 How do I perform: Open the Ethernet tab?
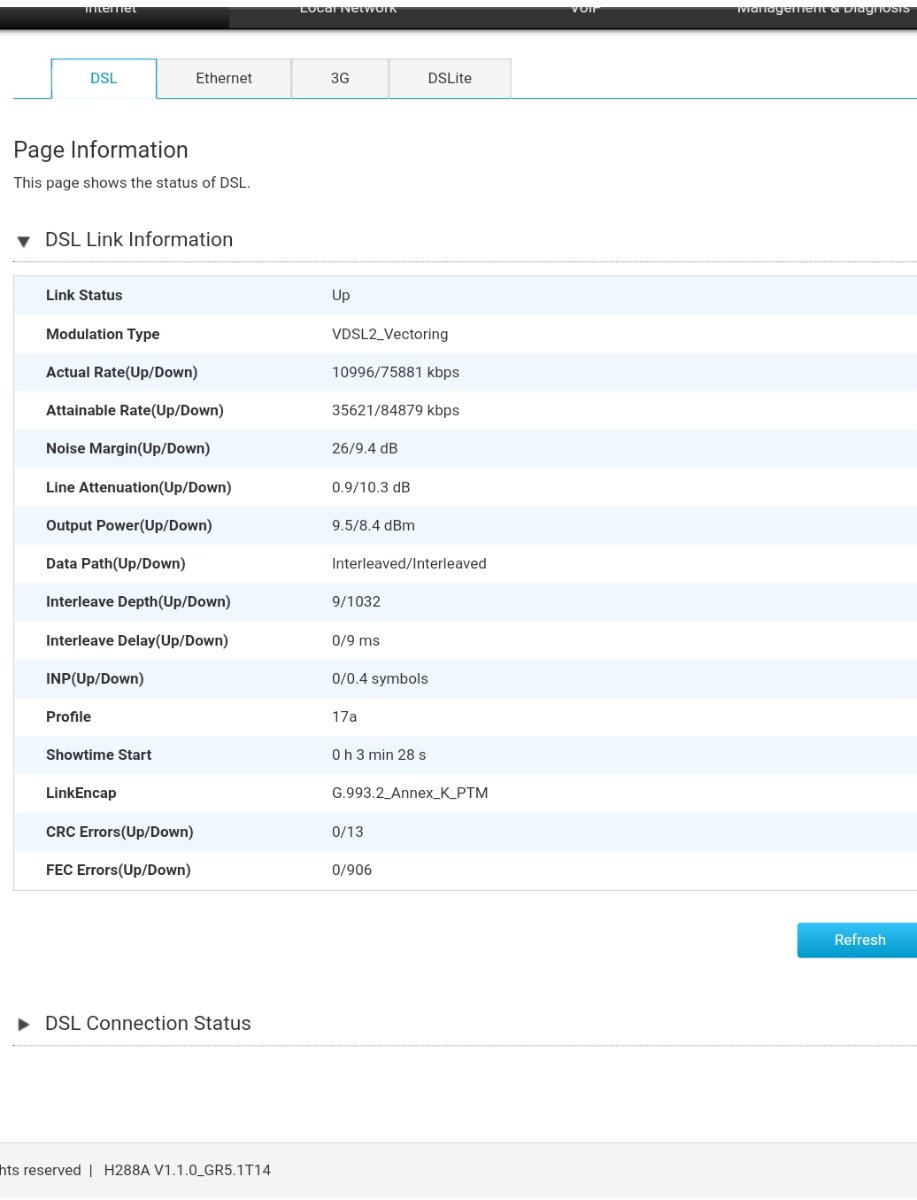pyautogui.click(x=224, y=78)
